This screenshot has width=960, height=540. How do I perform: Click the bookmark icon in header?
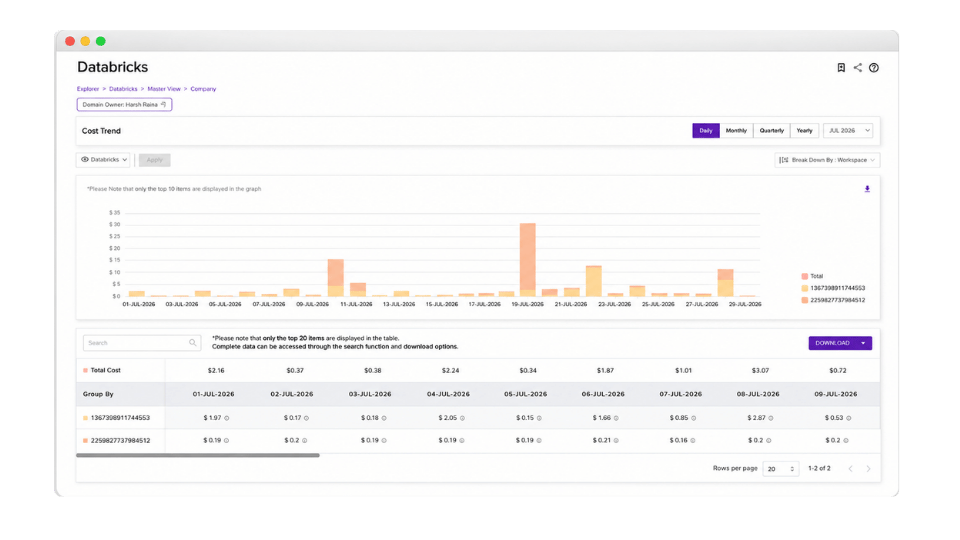841,68
